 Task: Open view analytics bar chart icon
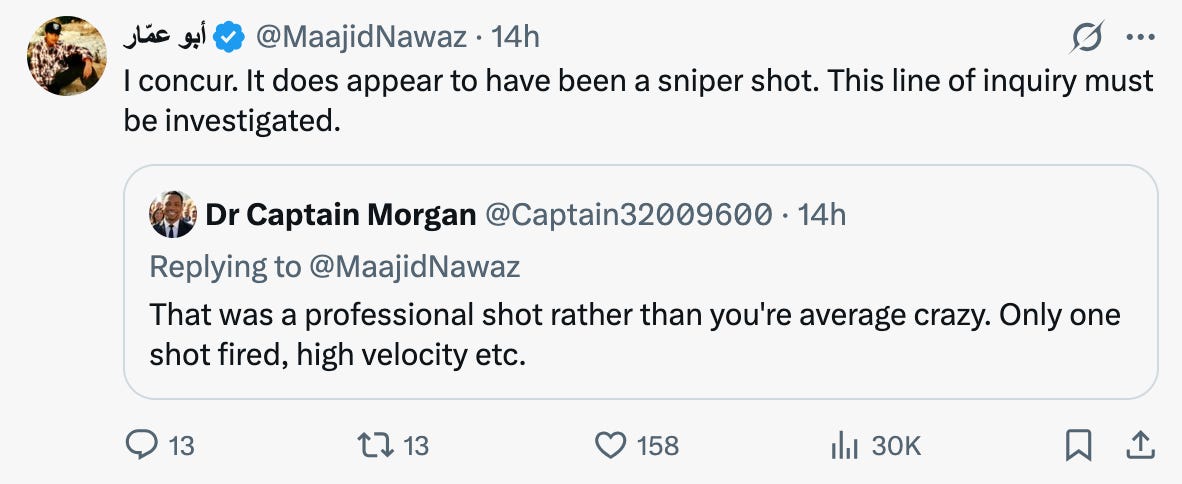coord(845,445)
